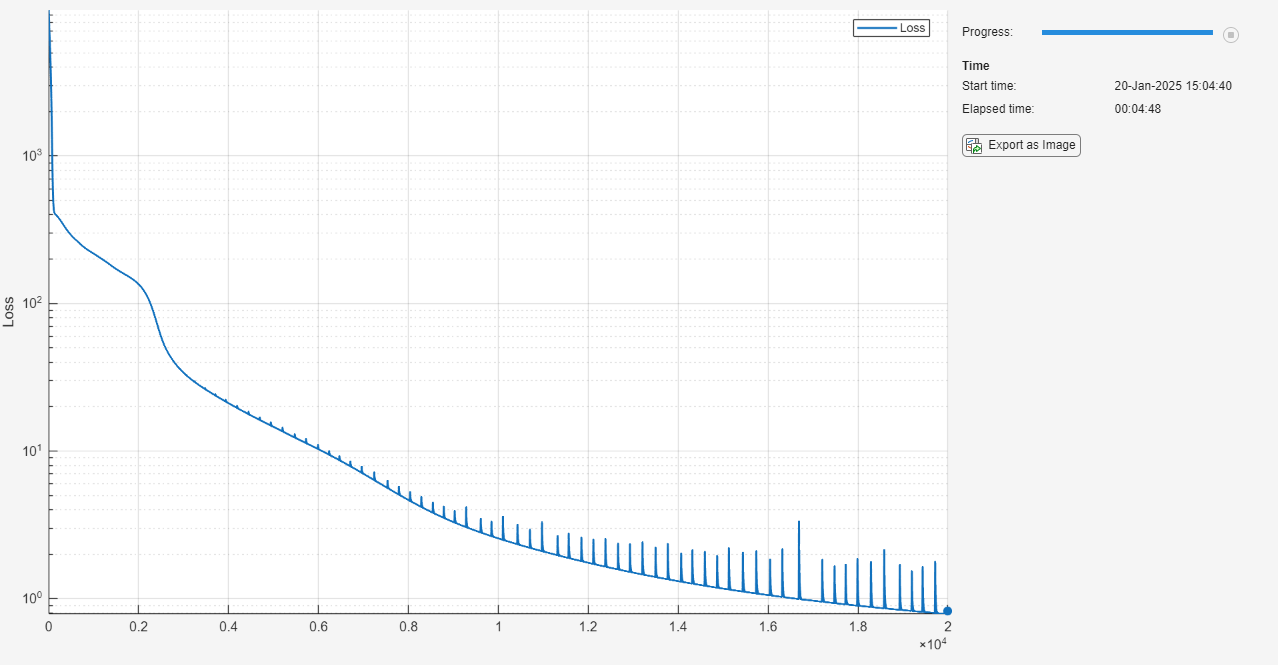Click the Elapsed time label
Image resolution: width=1278 pixels, height=665 pixels.
(x=997, y=109)
